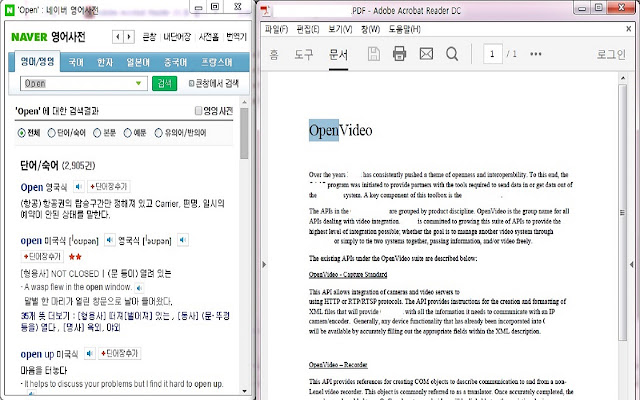Add Open 영국식 to 단어장

(x=109, y=187)
